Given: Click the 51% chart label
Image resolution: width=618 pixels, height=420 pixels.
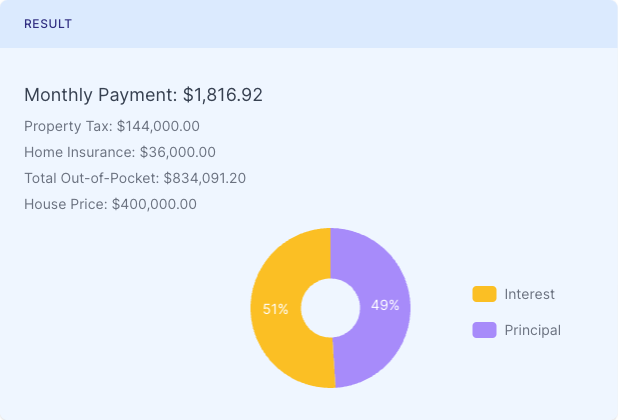Looking at the screenshot, I should (x=276, y=309).
